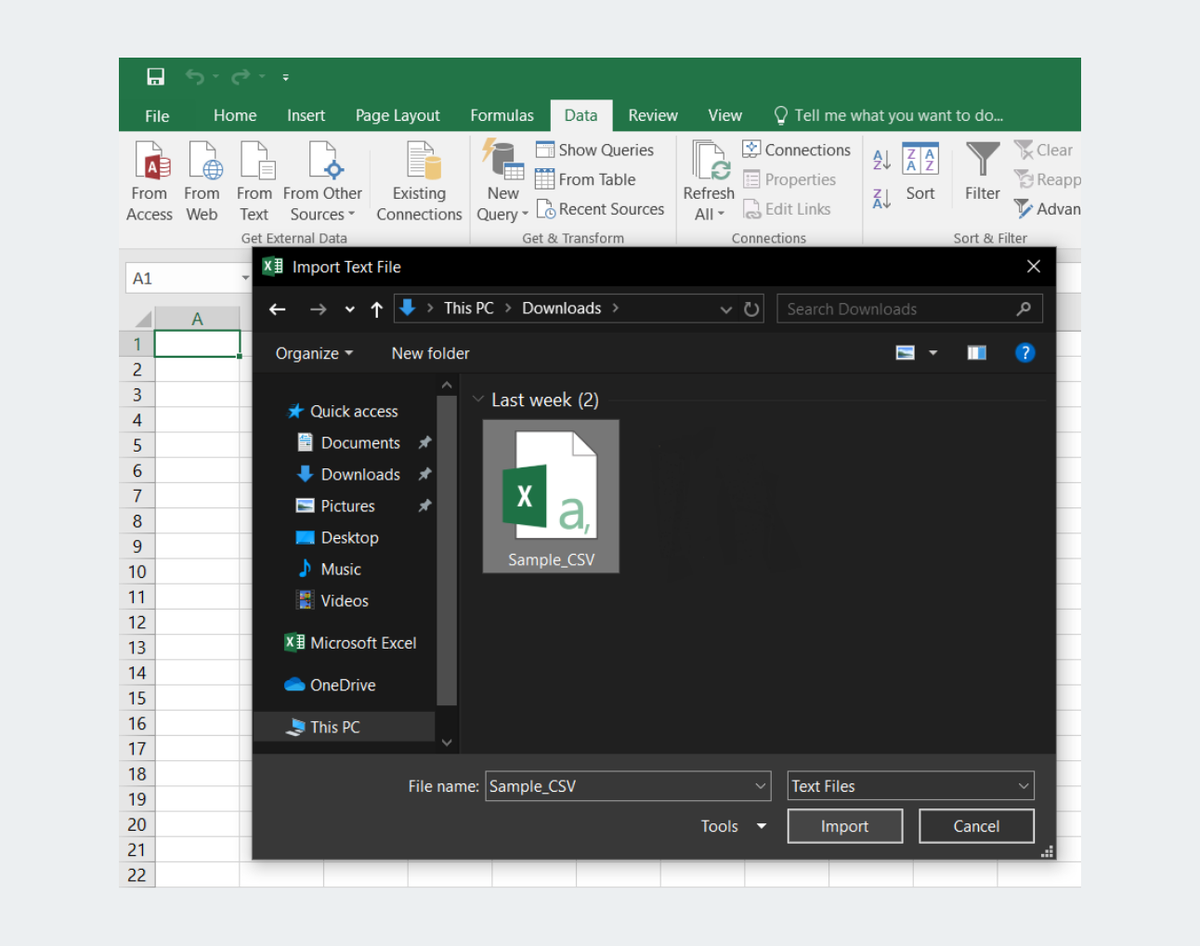Select the Sample_CSV file thumbnail
Screen dimensions: 1200x946
point(551,496)
